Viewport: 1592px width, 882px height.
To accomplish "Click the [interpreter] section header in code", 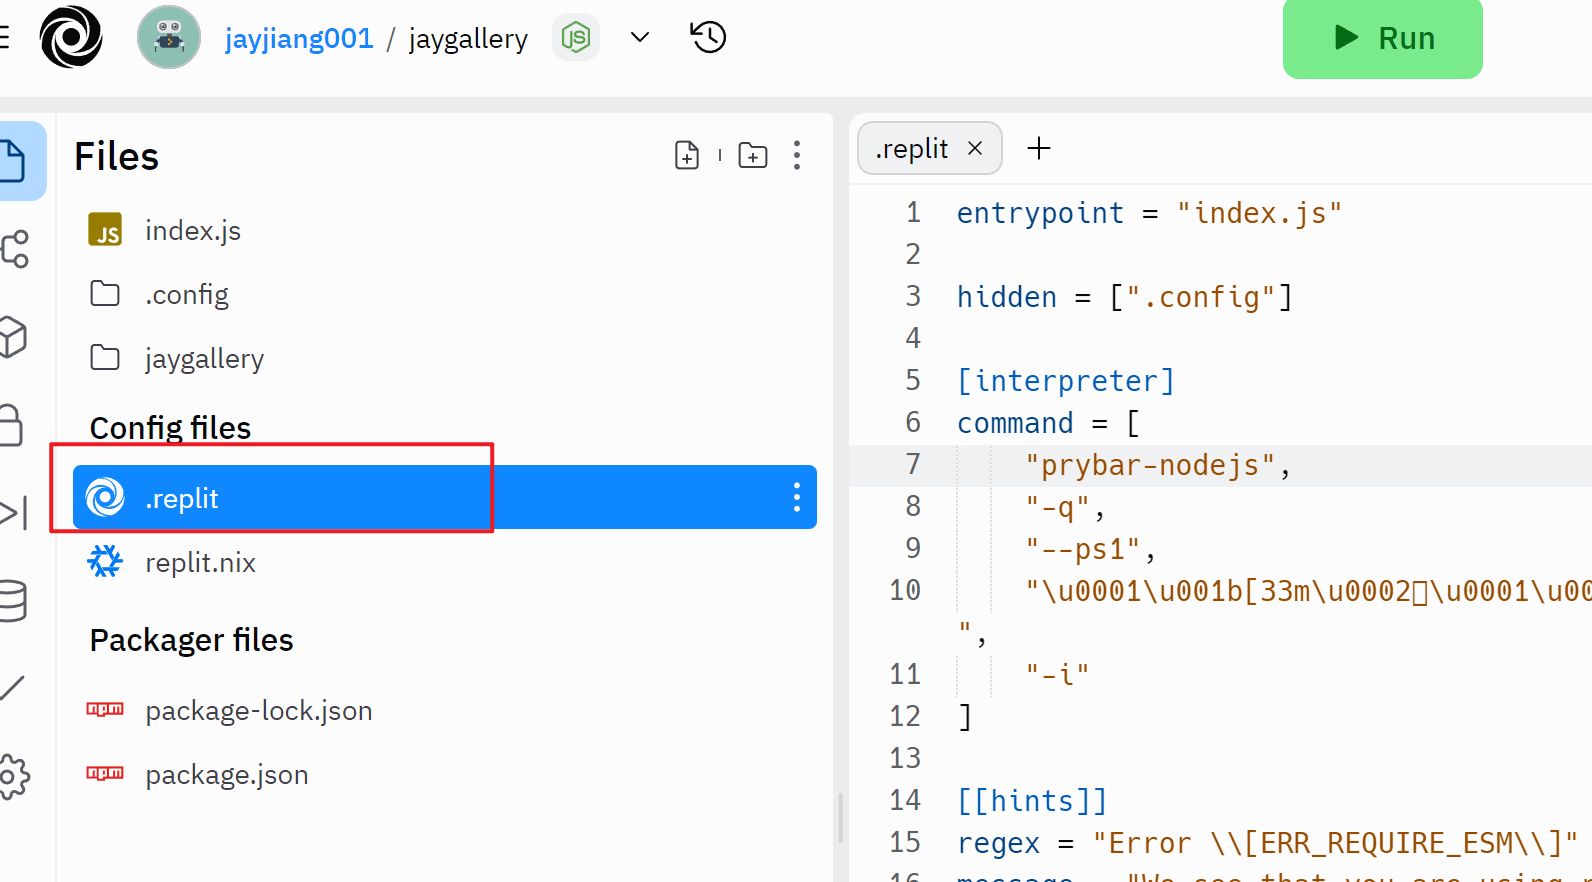I will click(x=1066, y=381).
